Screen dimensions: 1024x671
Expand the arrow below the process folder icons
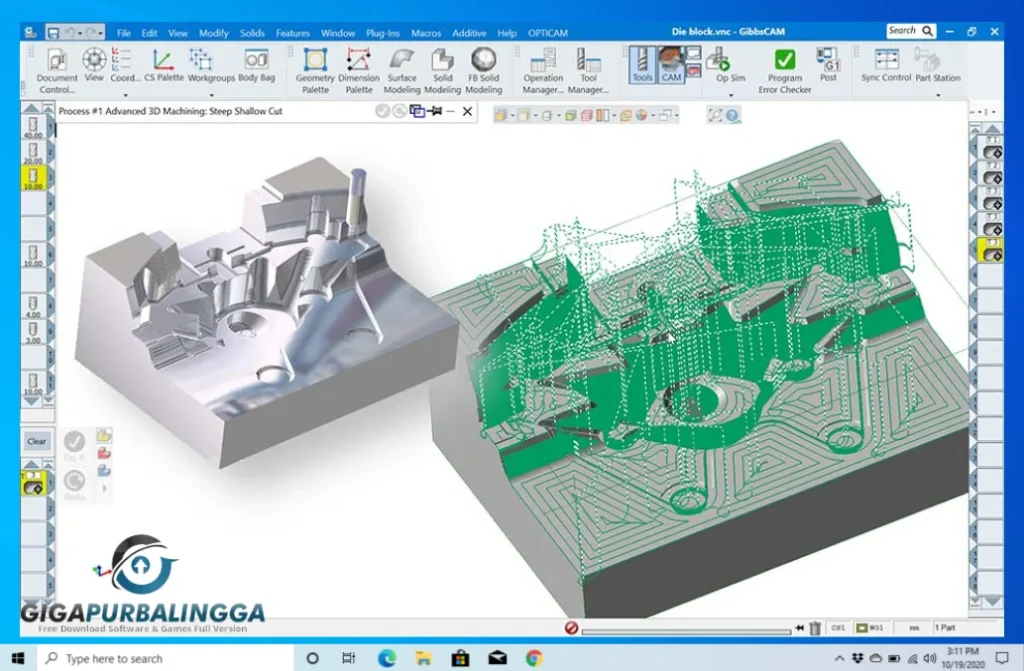(104, 489)
